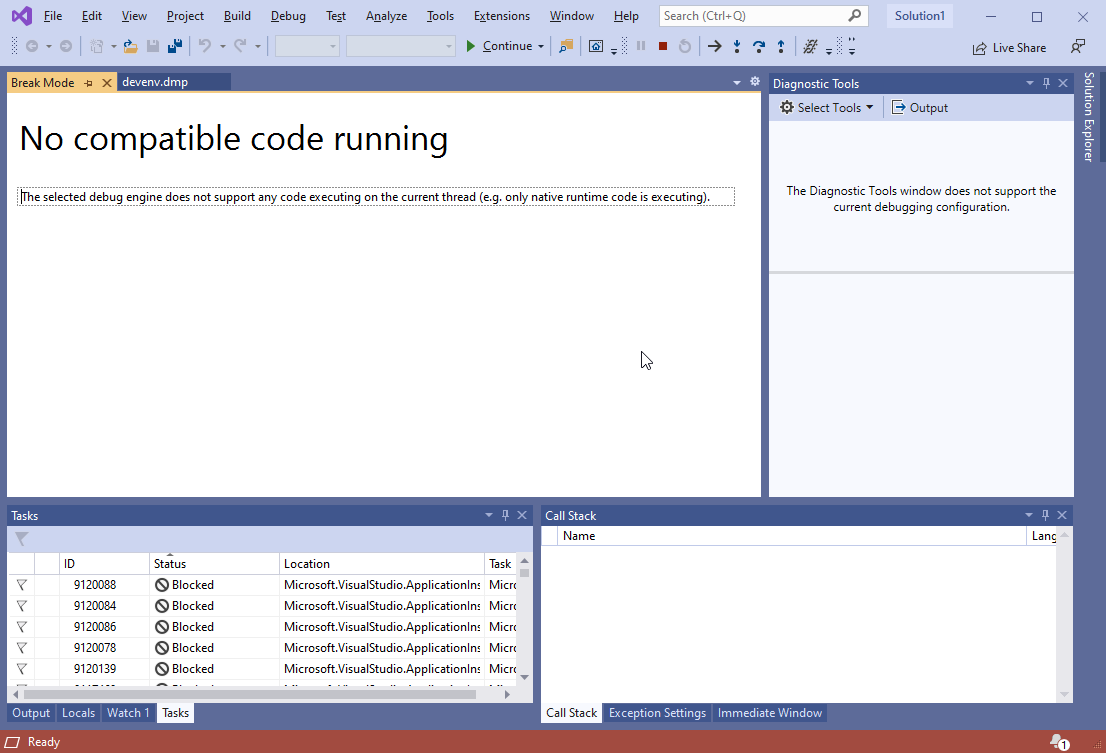Click the single-disk Save icon
This screenshot has width=1106, height=753.
(152, 47)
